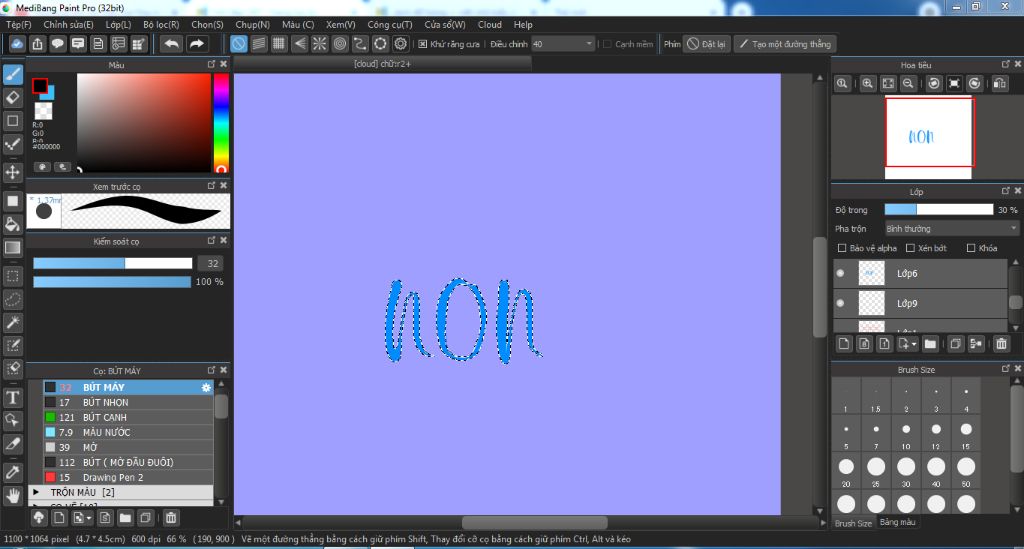Switch to the Bảng màu tab
The height and width of the screenshot is (549, 1024).
click(x=897, y=522)
